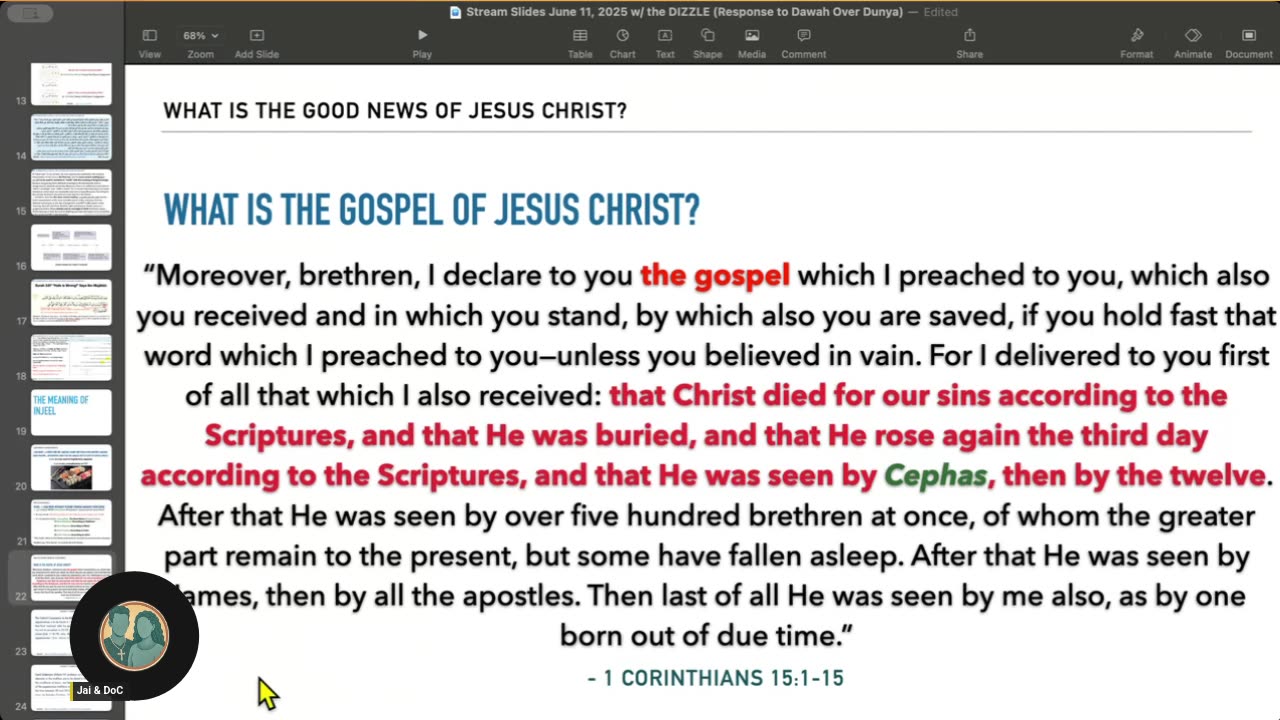The image size is (1280, 720).
Task: Click the document title in title bar
Action: click(685, 12)
